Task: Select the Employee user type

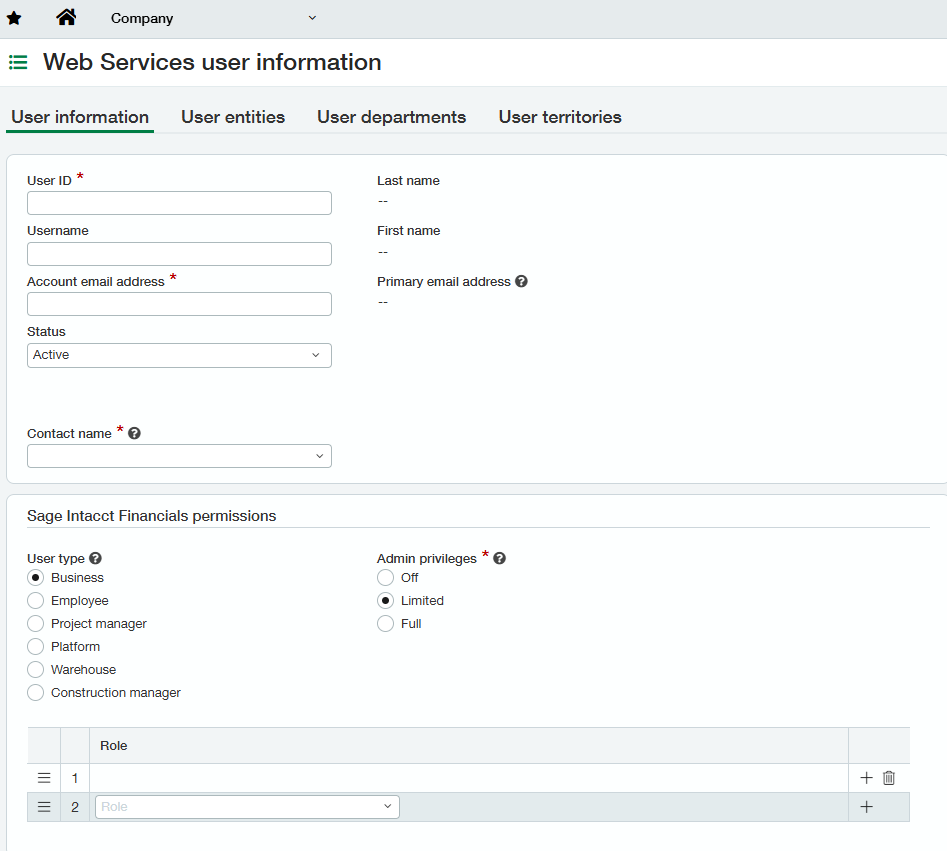Action: point(36,601)
